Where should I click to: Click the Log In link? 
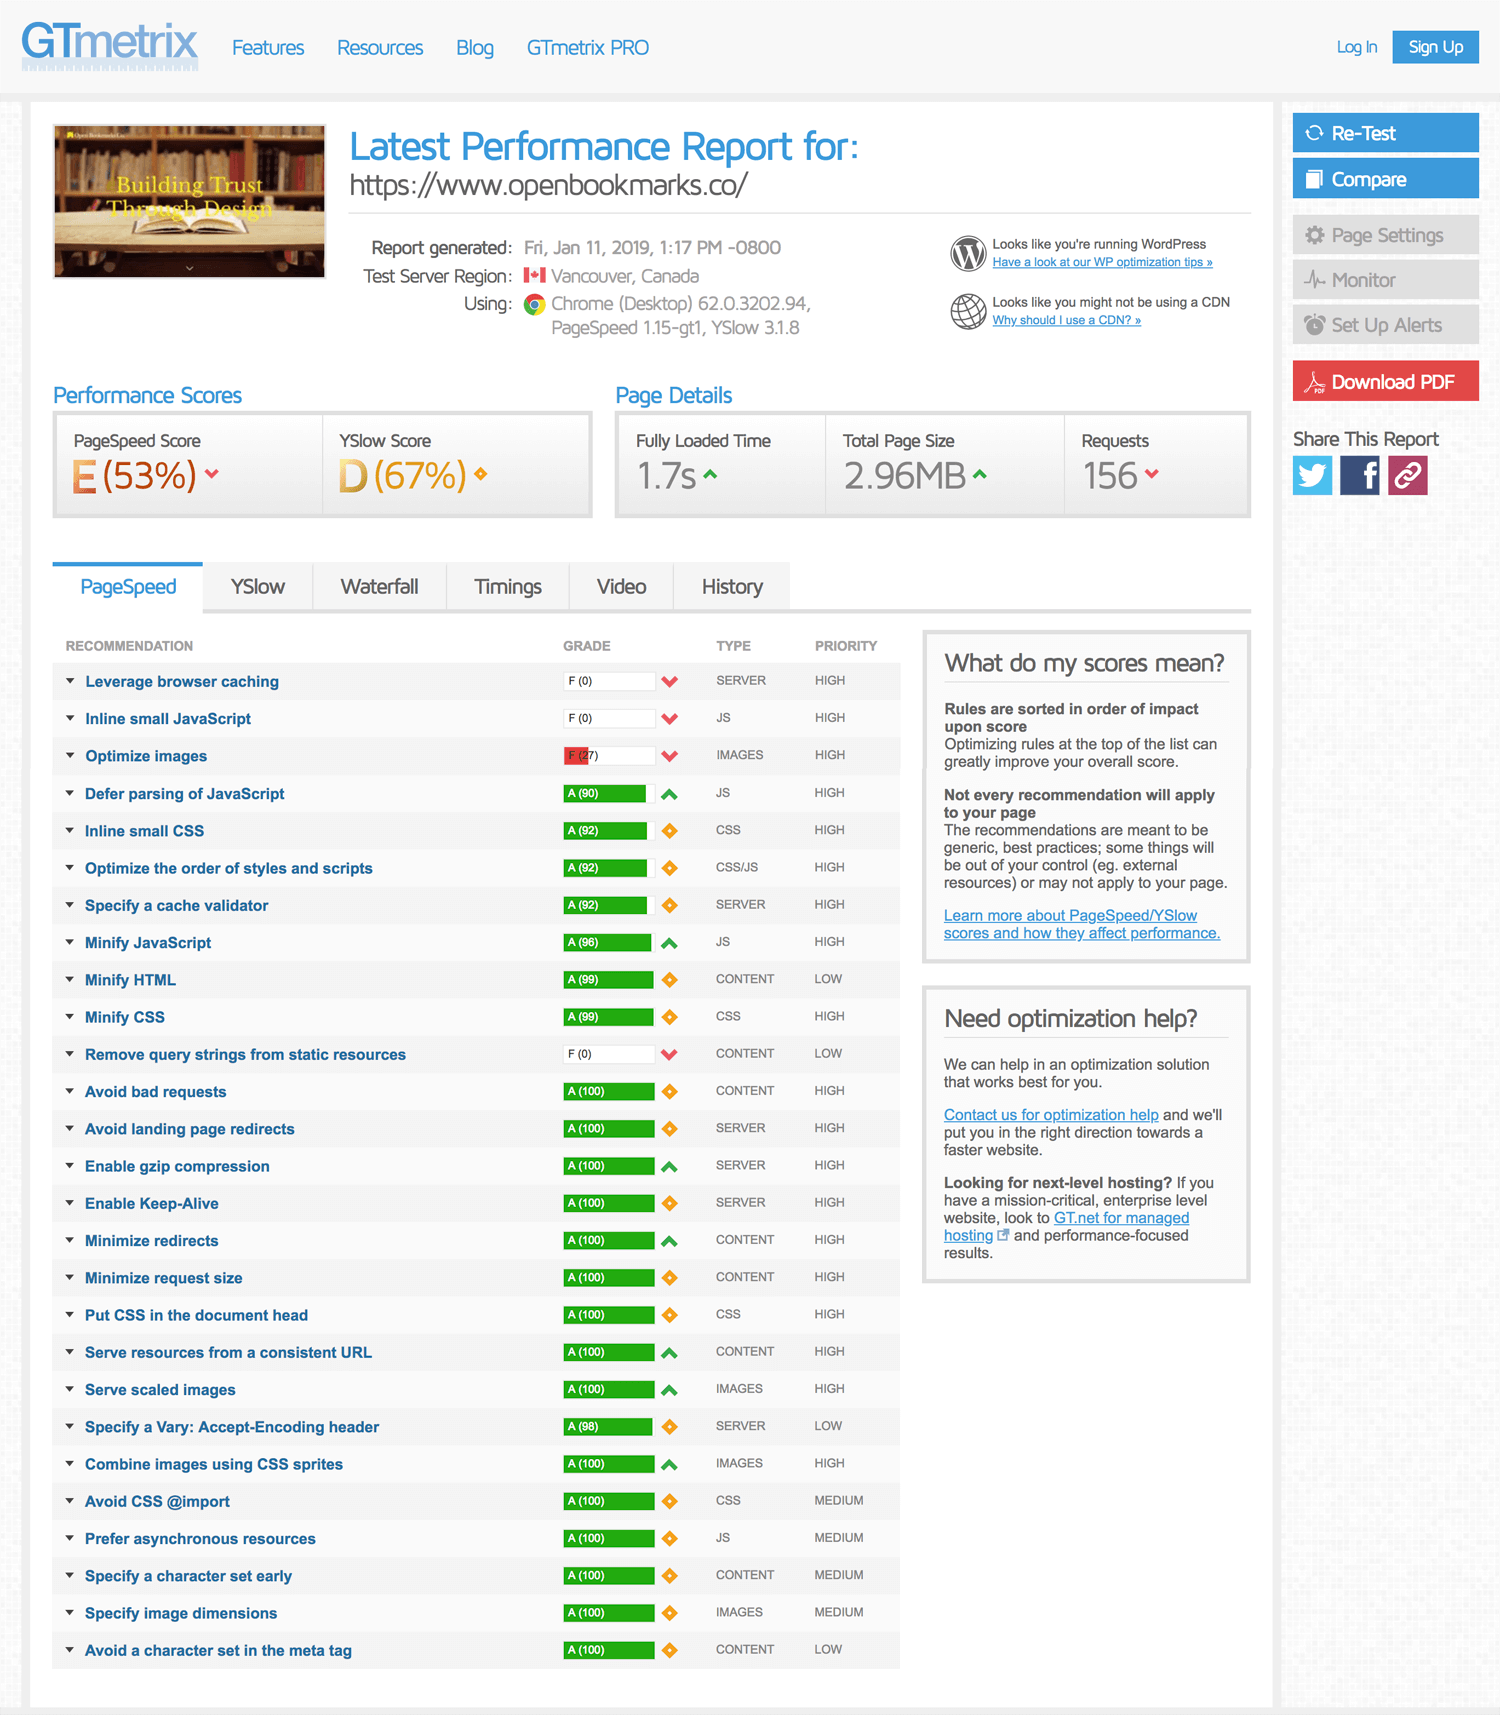pos(1357,47)
